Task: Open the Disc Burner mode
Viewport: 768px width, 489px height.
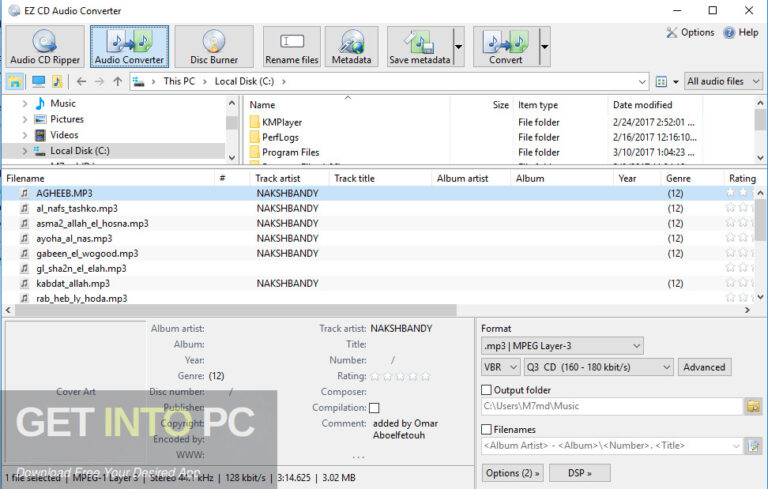Action: [x=214, y=47]
